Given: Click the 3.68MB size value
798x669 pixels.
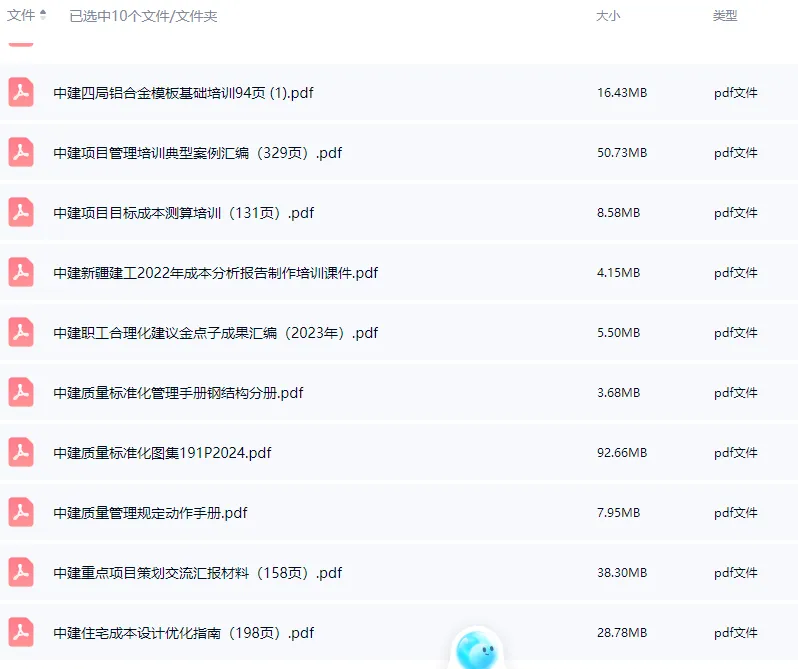Looking at the screenshot, I should tap(618, 393).
